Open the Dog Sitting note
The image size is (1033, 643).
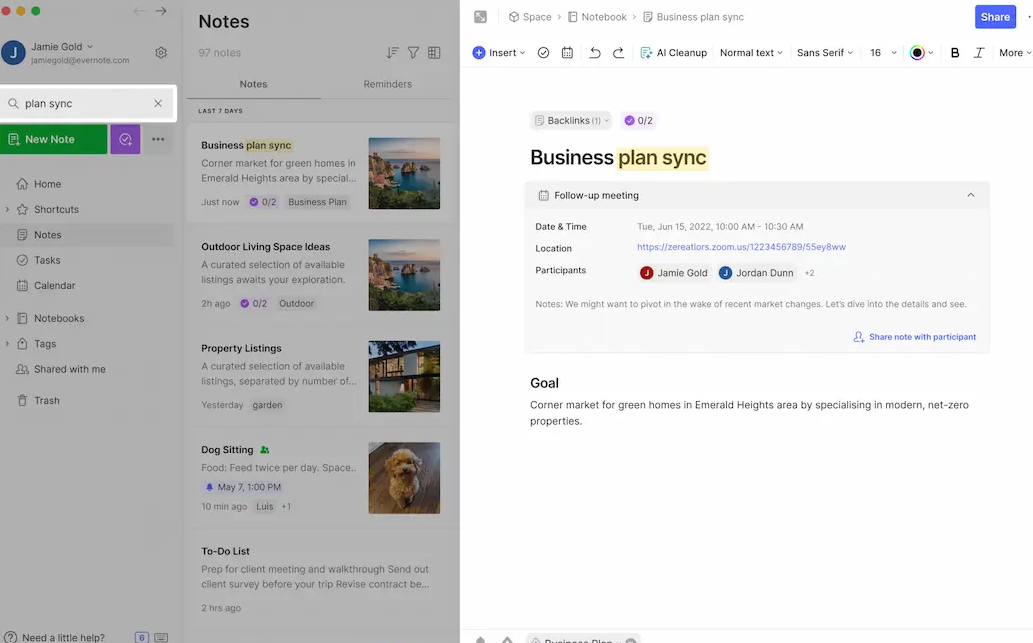[321, 478]
